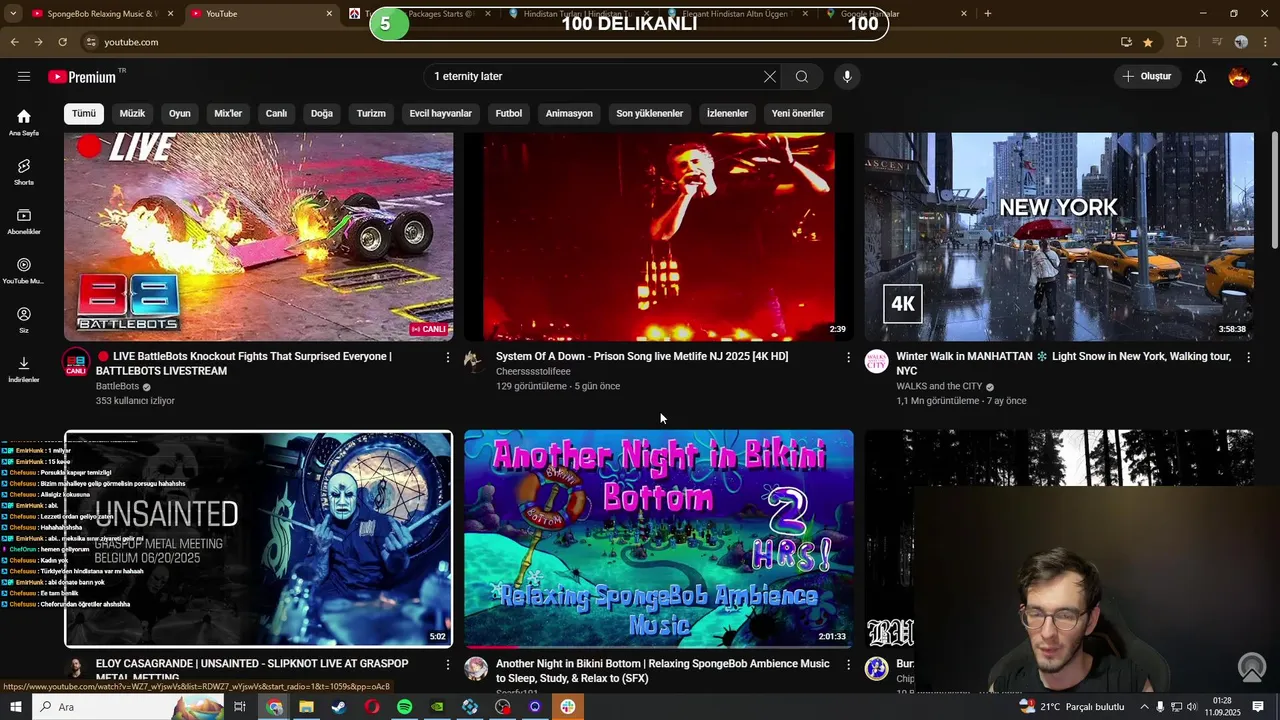
Task: Open LIVE BattleBots Knockout Fights title
Action: coord(244,364)
